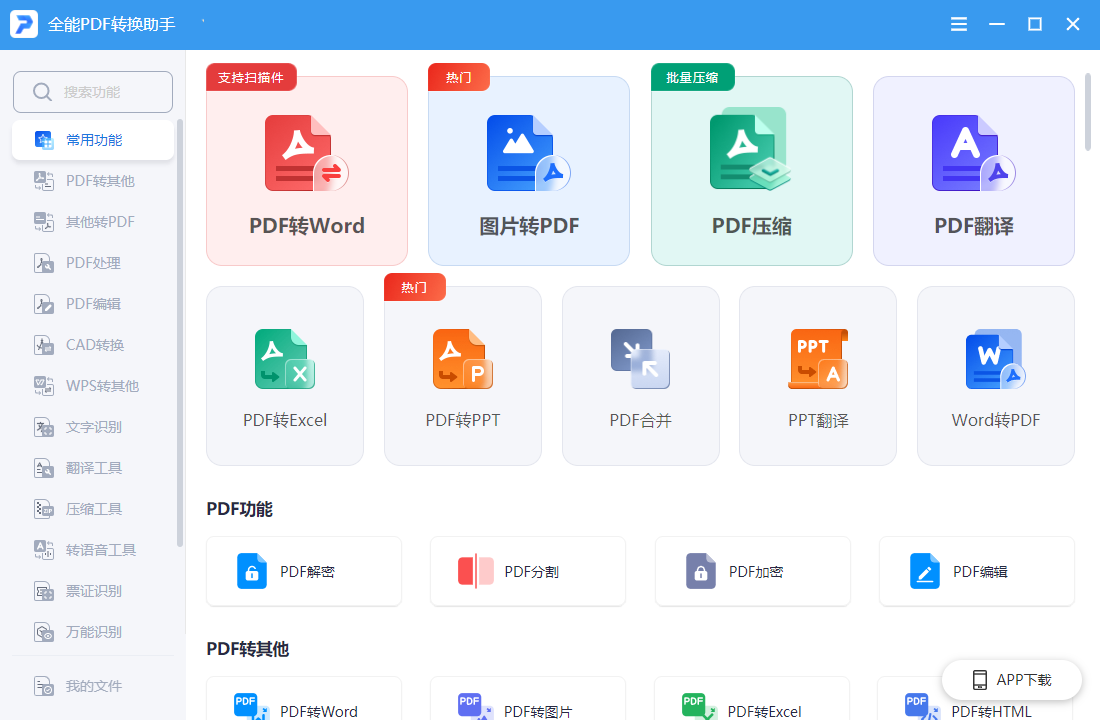Open the PPT翻译 tool

818,375
